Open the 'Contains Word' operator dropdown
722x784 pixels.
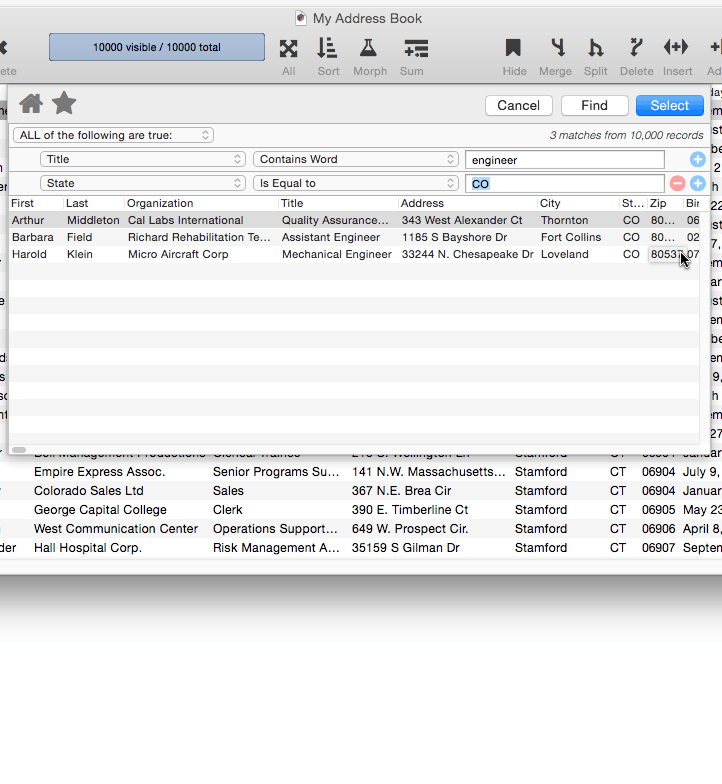(356, 159)
